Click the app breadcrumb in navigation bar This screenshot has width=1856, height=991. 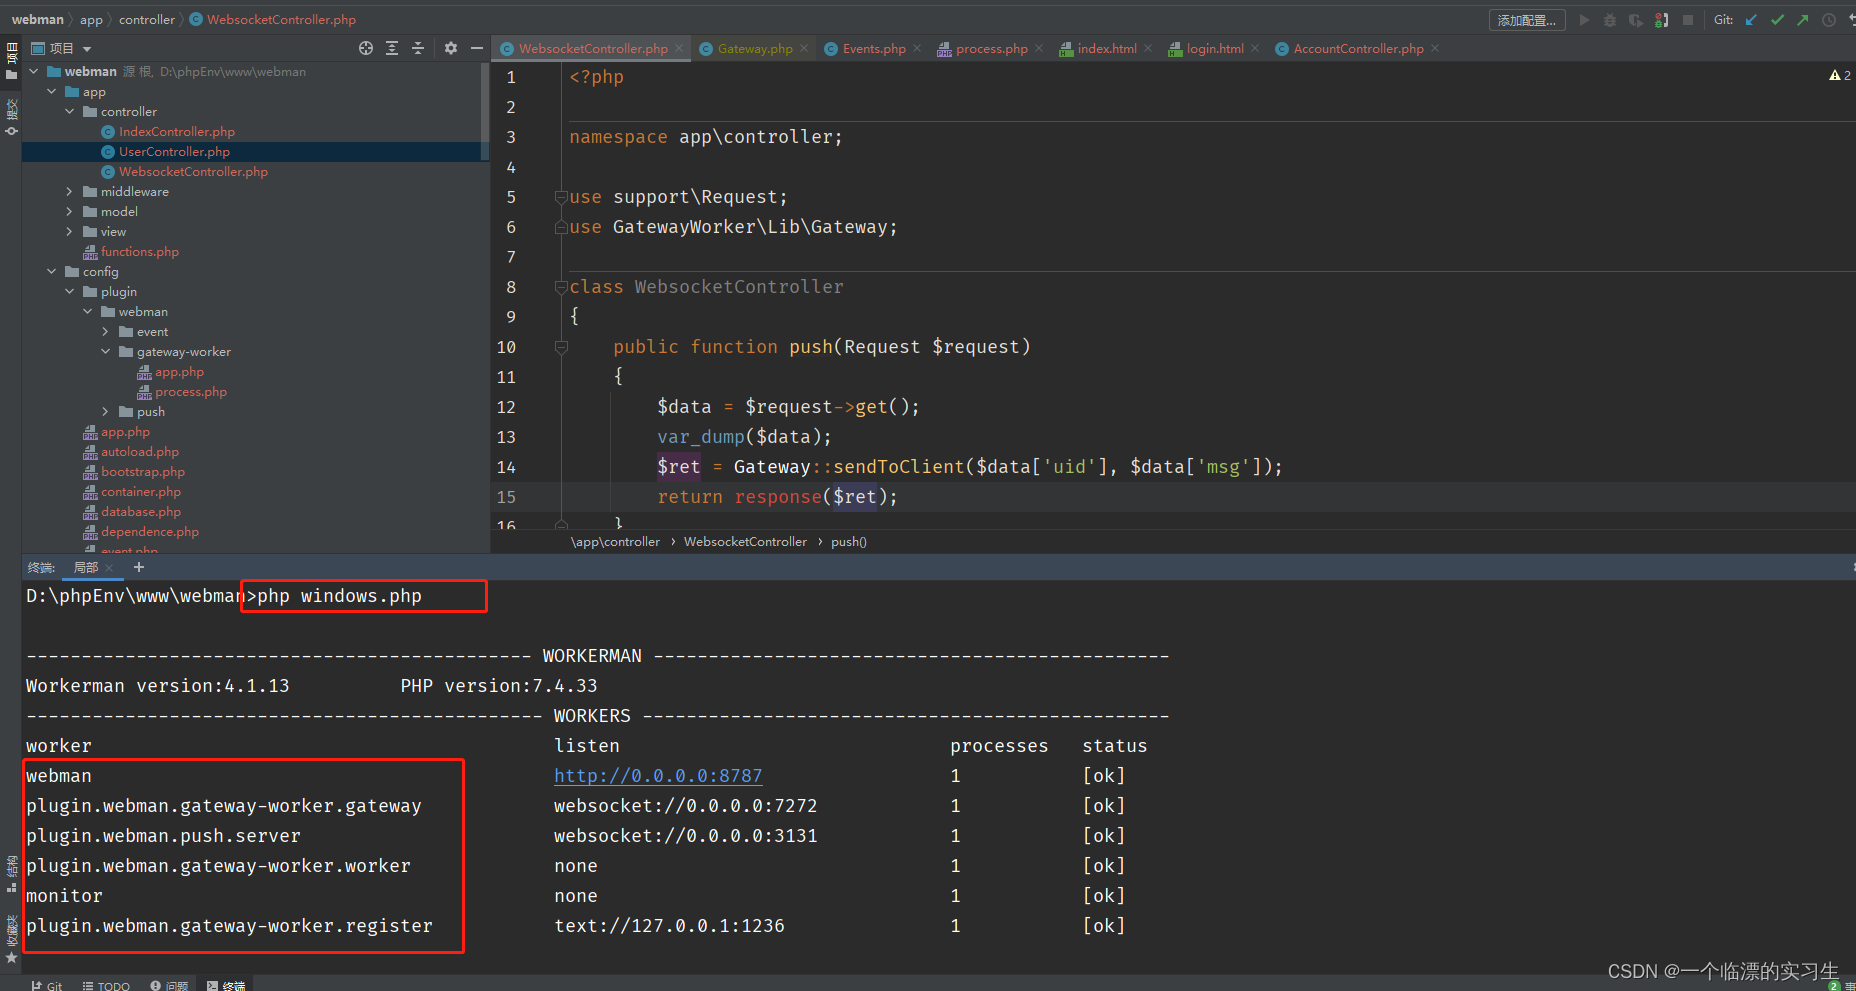click(x=91, y=19)
